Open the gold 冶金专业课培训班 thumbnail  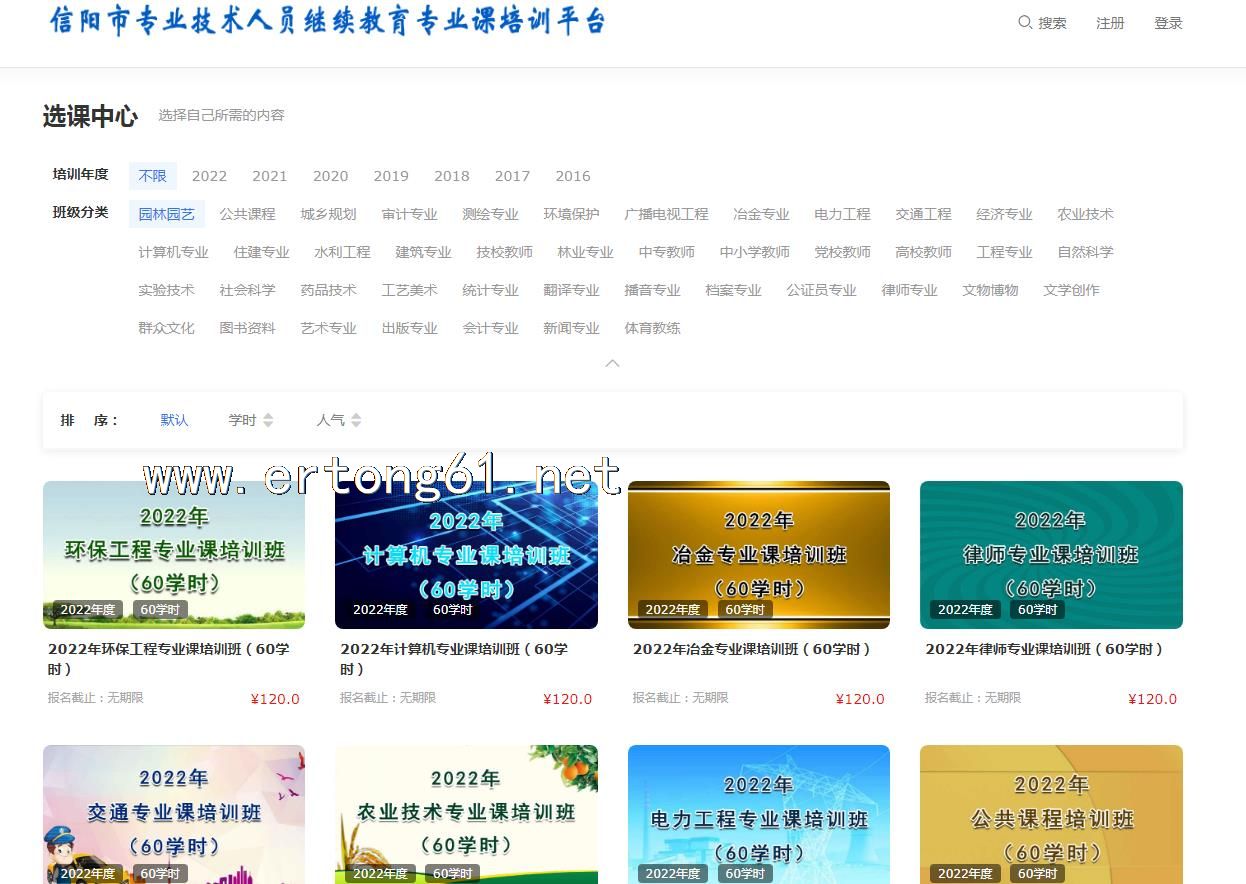point(758,555)
